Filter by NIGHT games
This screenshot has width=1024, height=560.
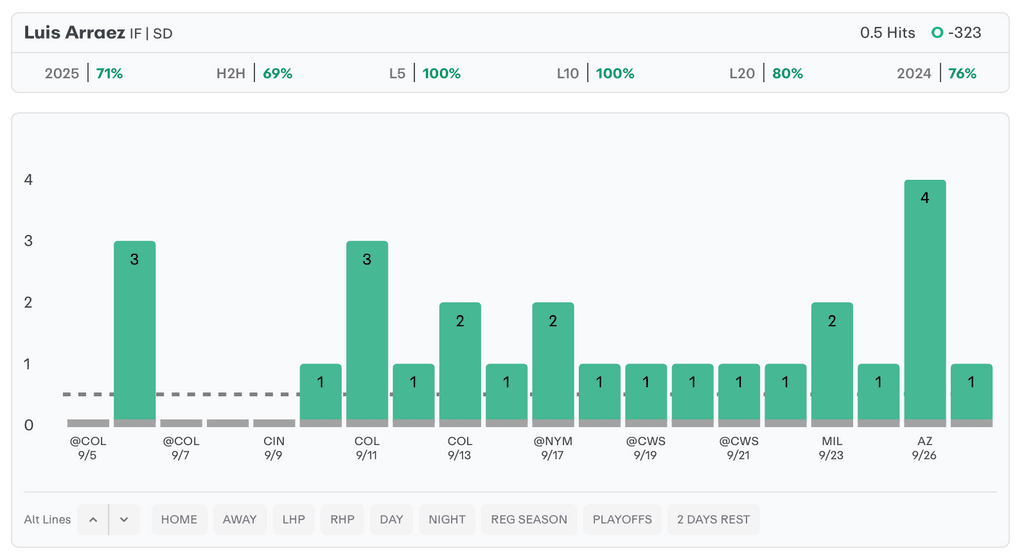click(447, 520)
